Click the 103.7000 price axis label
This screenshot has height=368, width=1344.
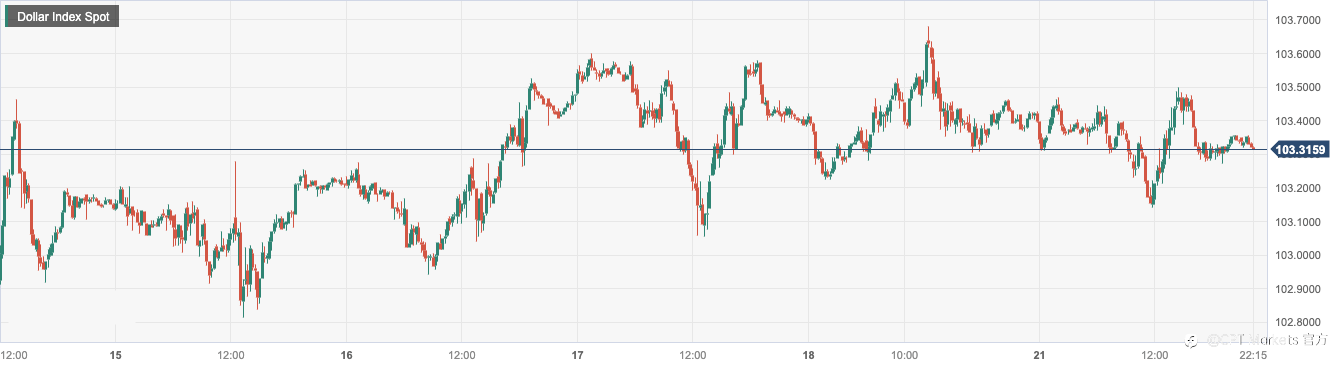(x=1301, y=19)
